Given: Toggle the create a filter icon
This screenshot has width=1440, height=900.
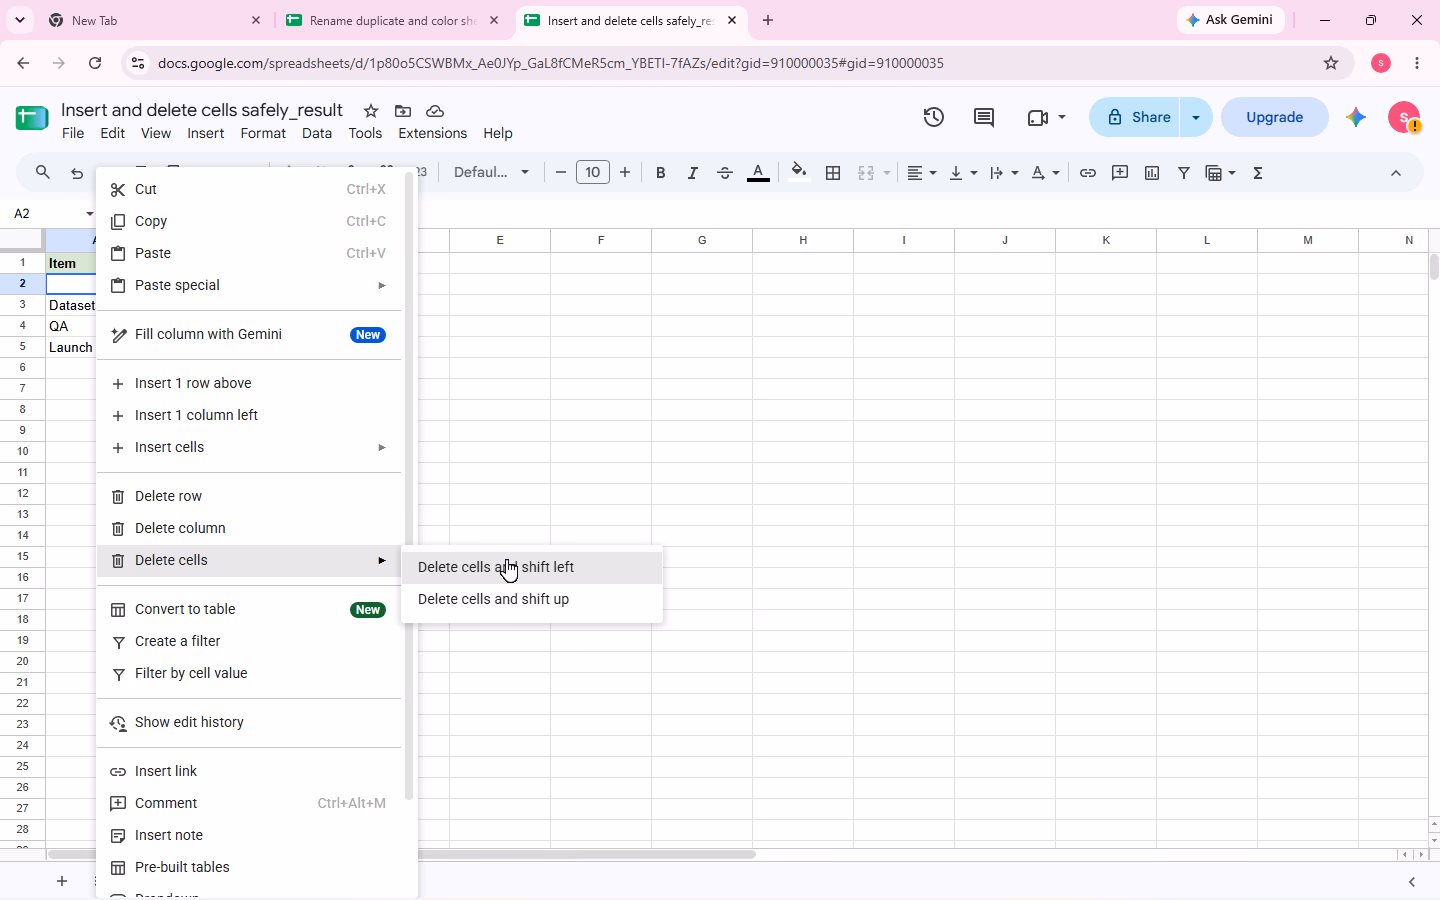Looking at the screenshot, I should pyautogui.click(x=1184, y=173).
